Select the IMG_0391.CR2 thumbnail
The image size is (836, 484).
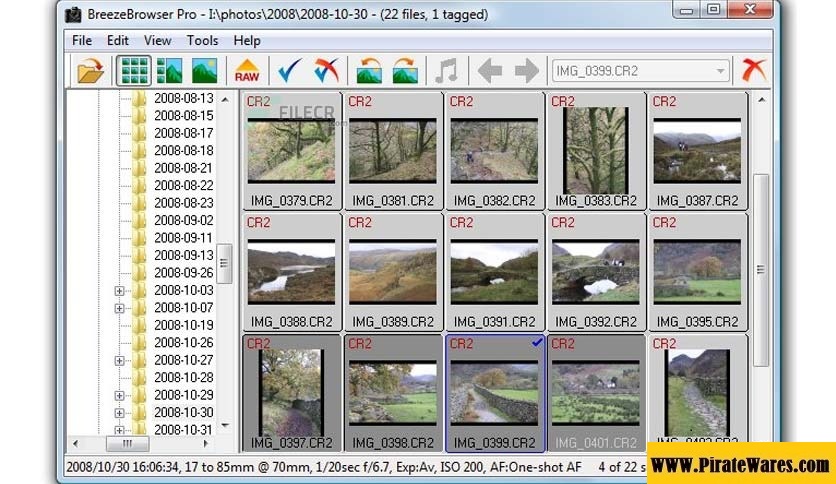coord(496,270)
